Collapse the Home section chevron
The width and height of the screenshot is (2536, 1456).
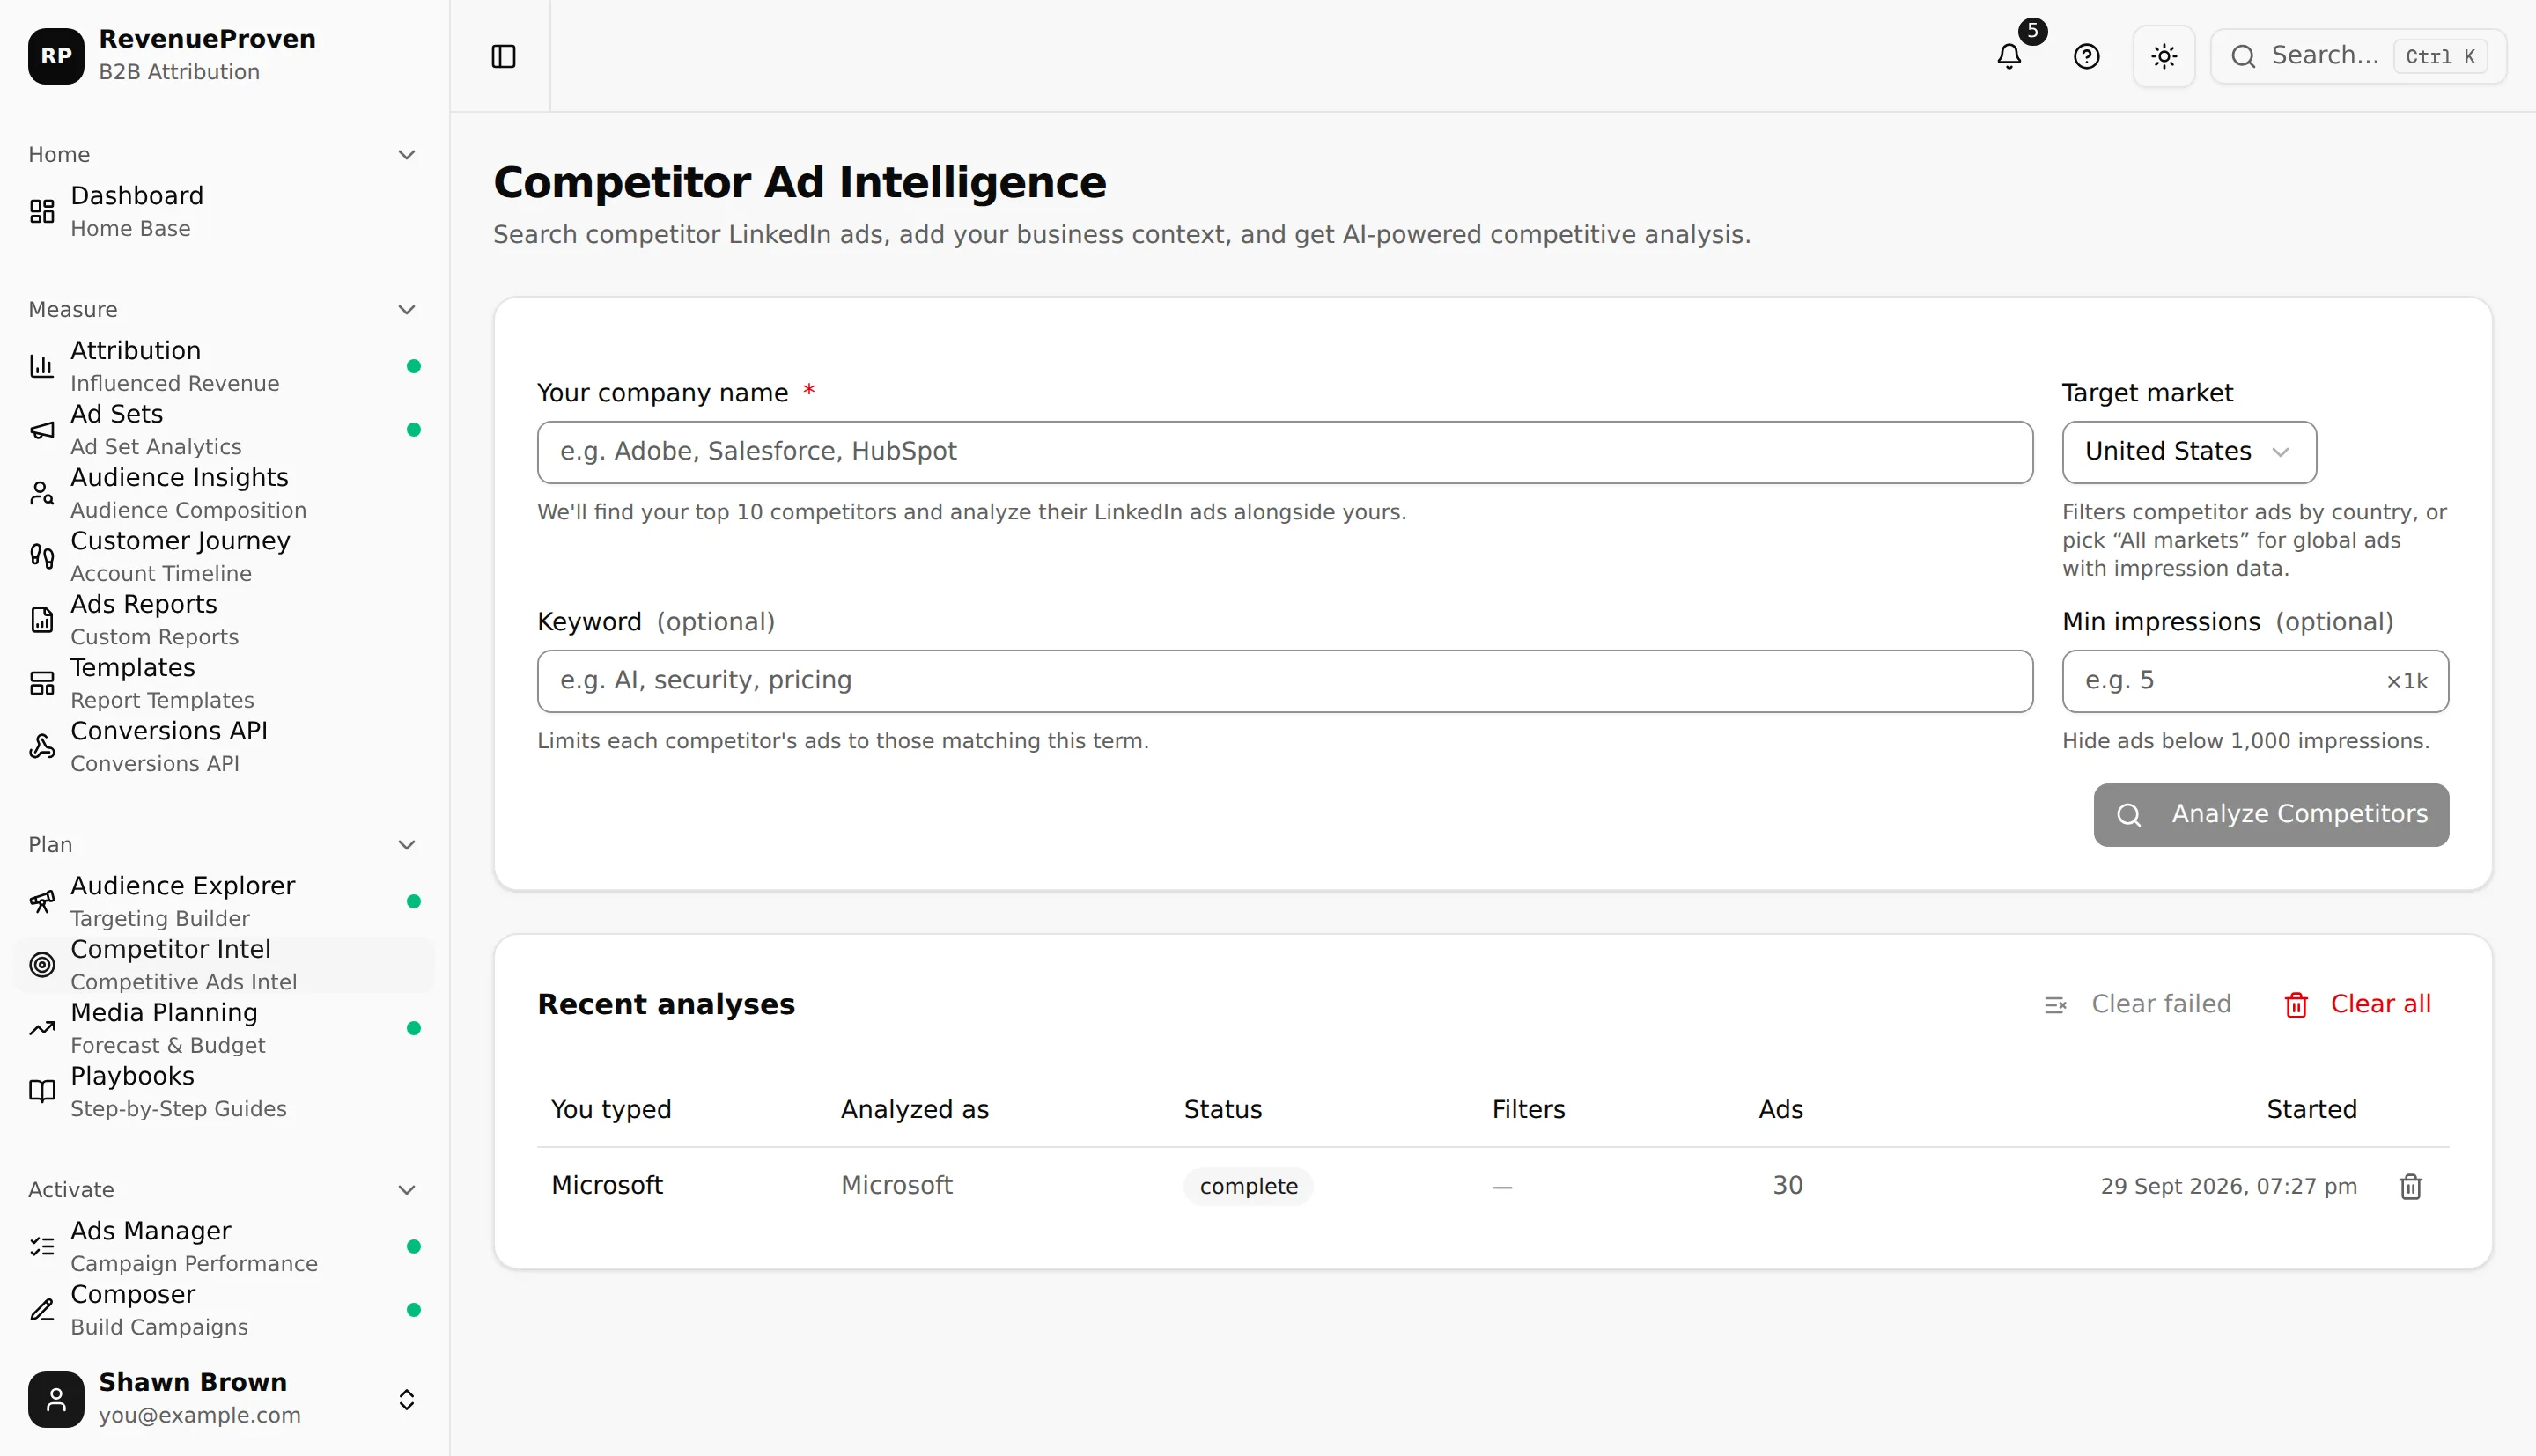pyautogui.click(x=407, y=154)
